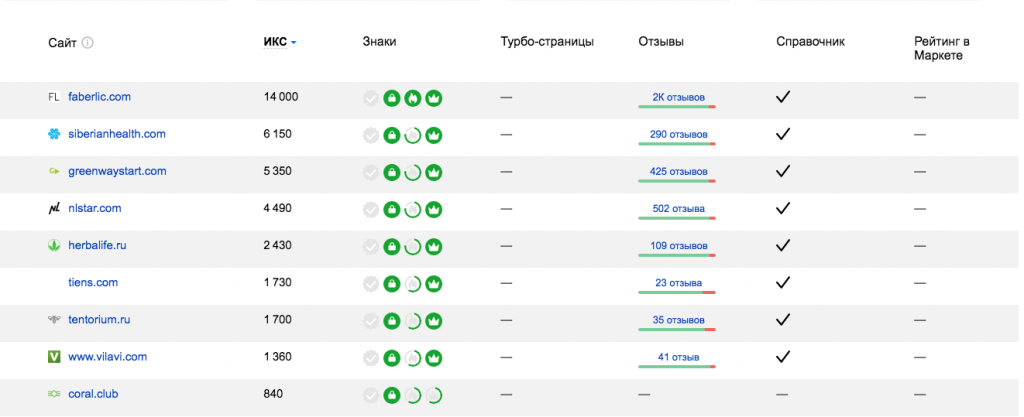The image size is (1024, 417).
Task: Click the Справочник checkmark for herbalife.ru
Action: pos(783,246)
